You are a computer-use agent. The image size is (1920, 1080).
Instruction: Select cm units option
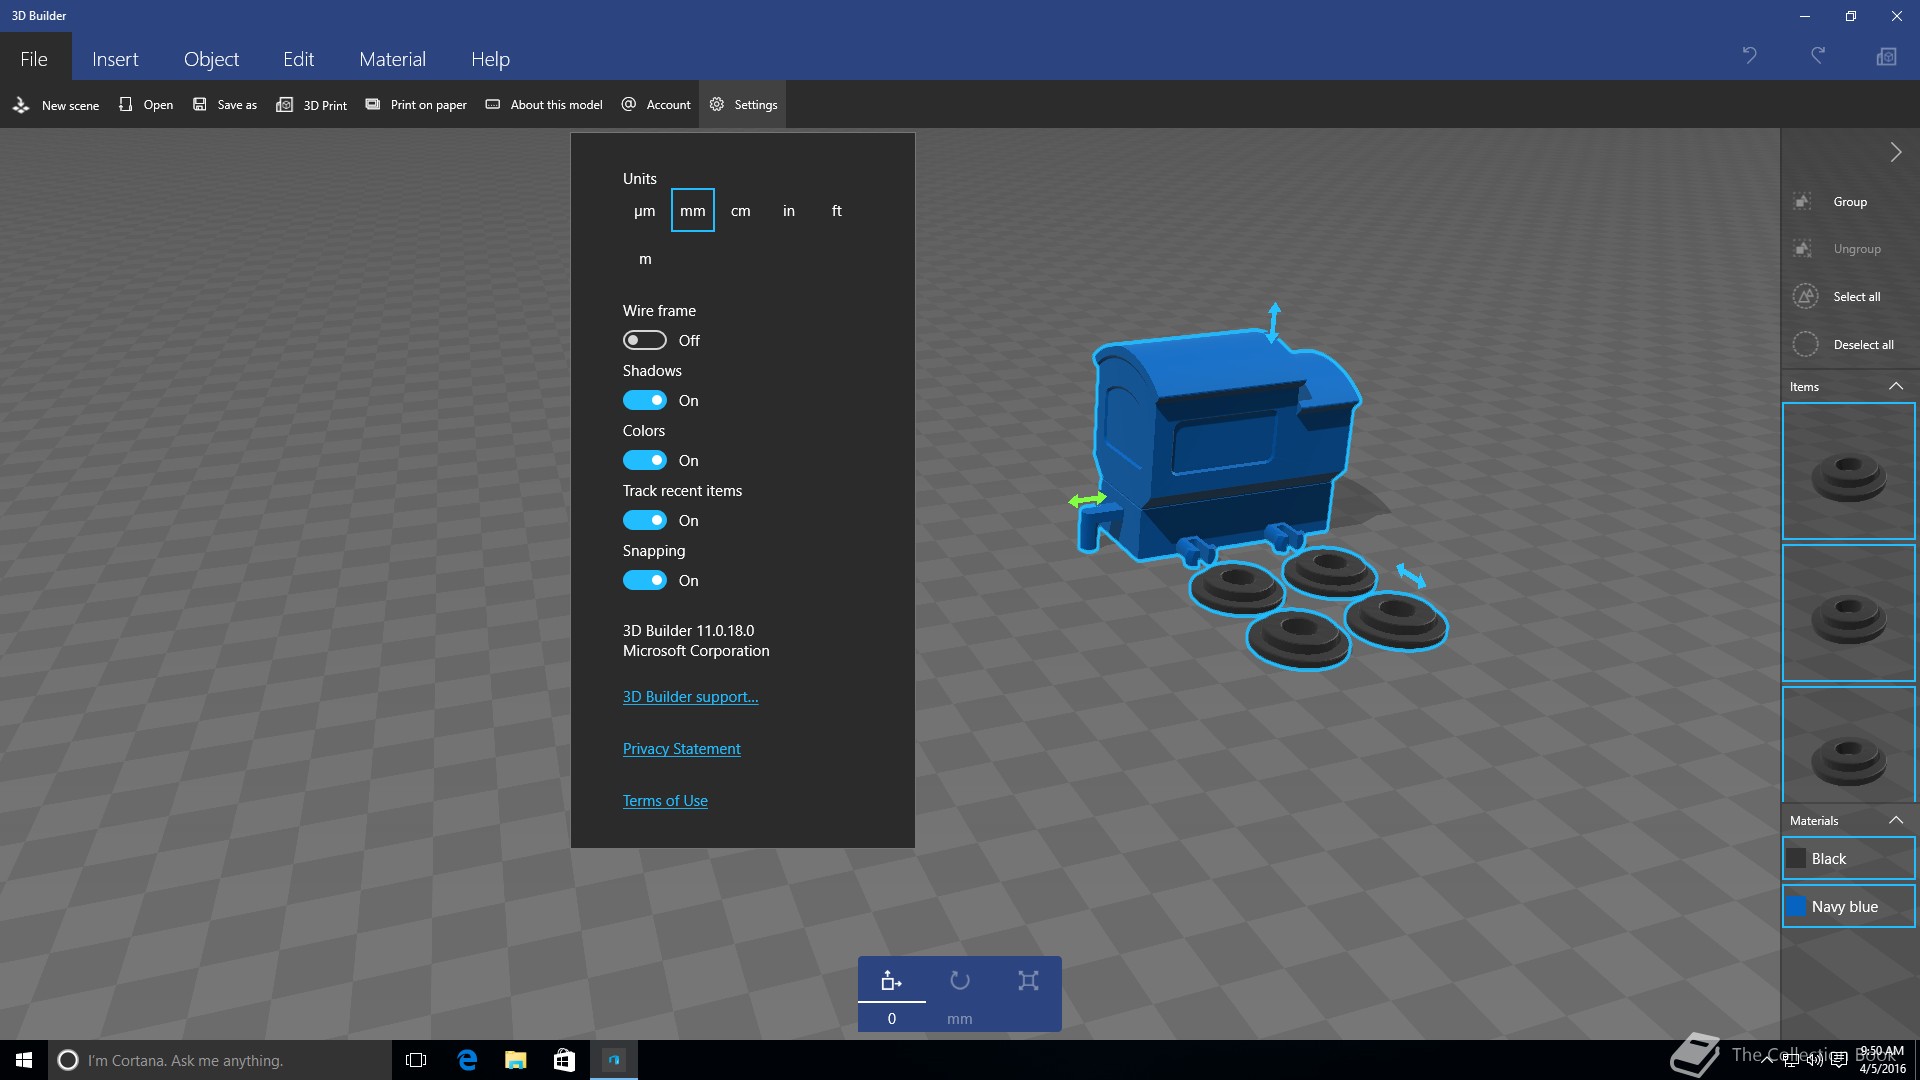click(741, 211)
